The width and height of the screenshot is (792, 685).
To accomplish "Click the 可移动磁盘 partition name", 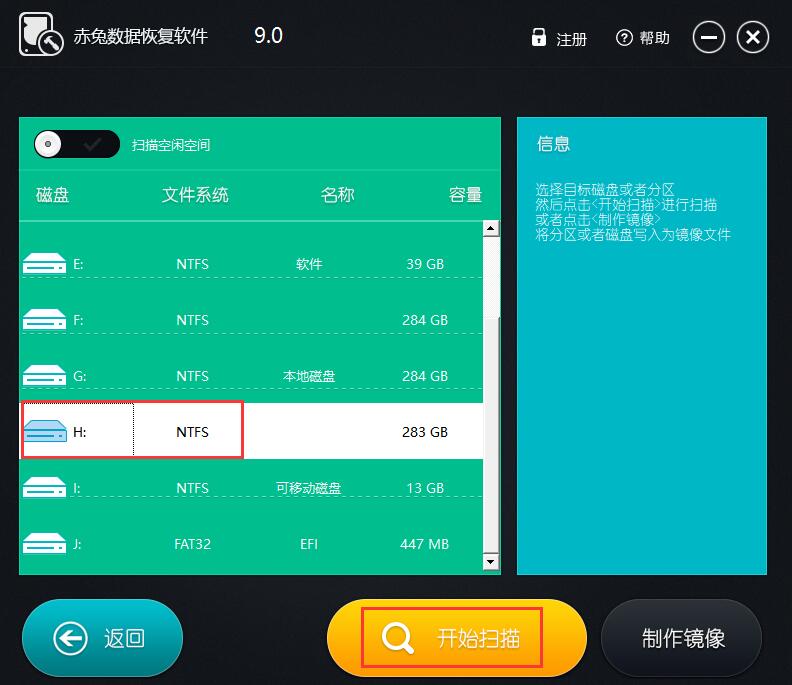I will 309,488.
